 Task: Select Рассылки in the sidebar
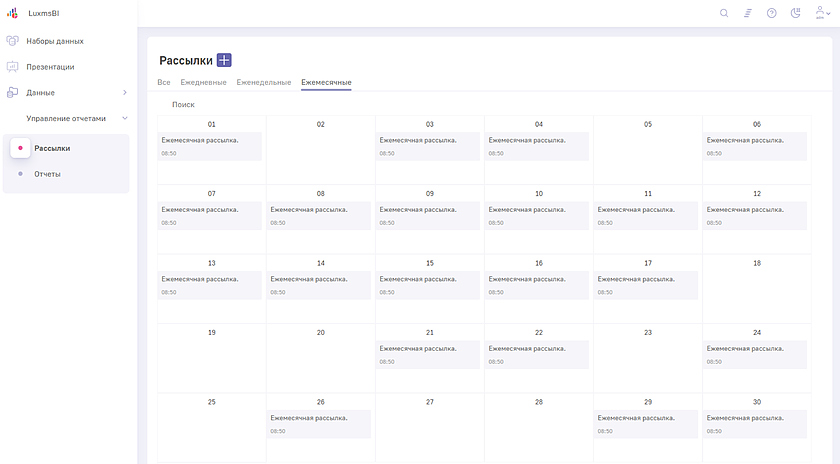tap(52, 148)
